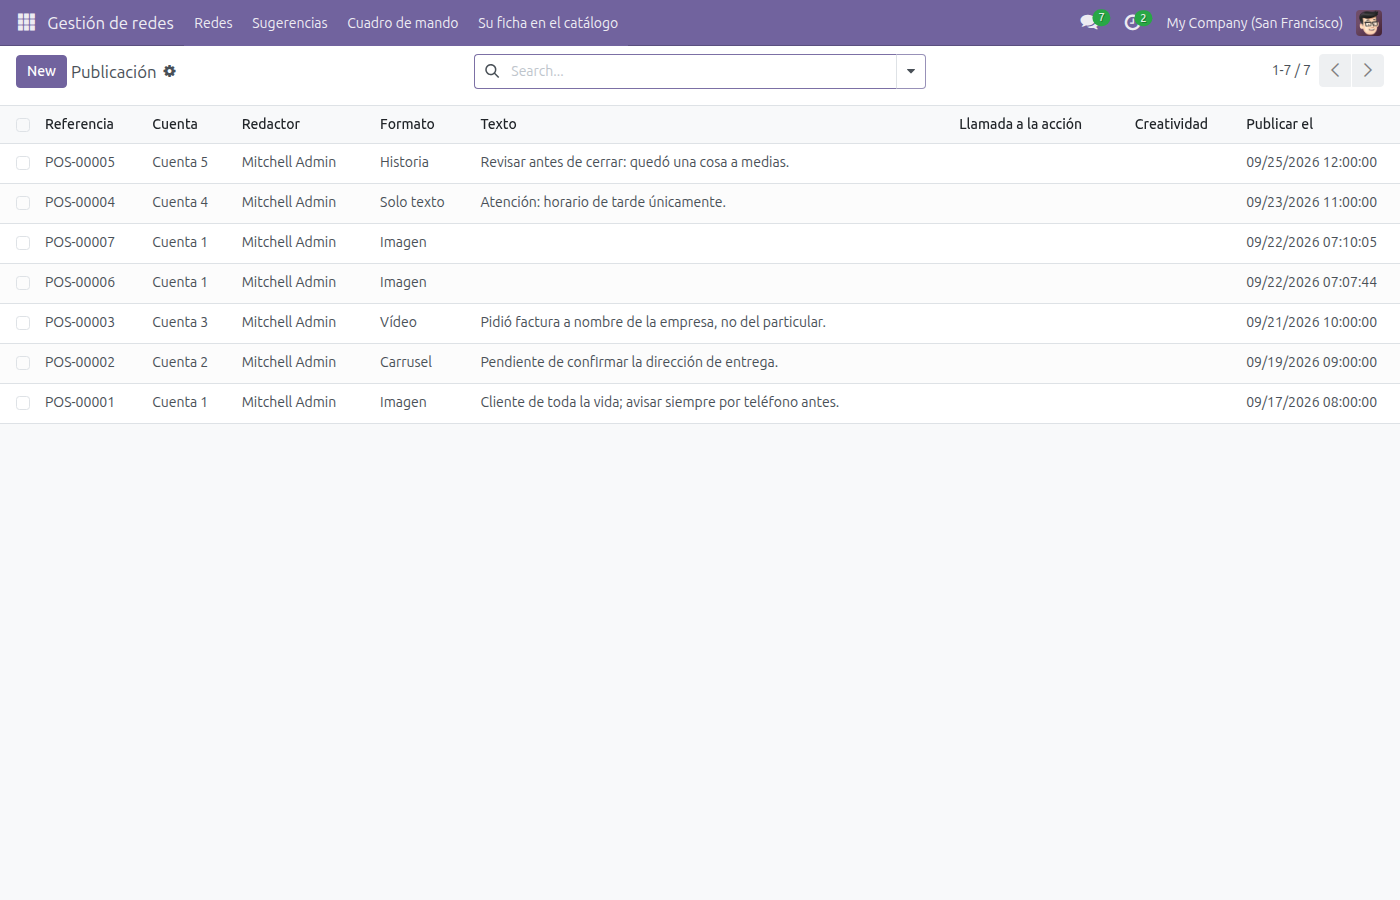Click date 09/23/2026 11:00:00
1400x900 pixels.
pyautogui.click(x=1311, y=202)
